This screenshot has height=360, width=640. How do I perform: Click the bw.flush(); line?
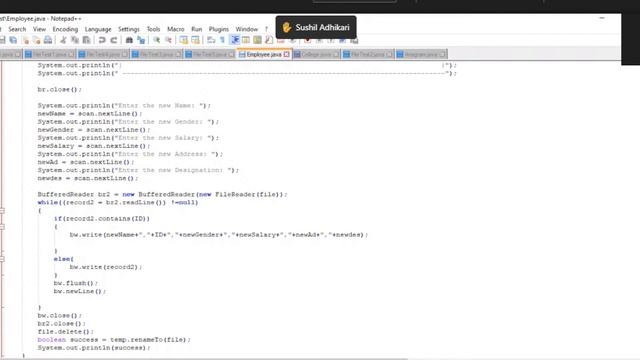coord(76,283)
